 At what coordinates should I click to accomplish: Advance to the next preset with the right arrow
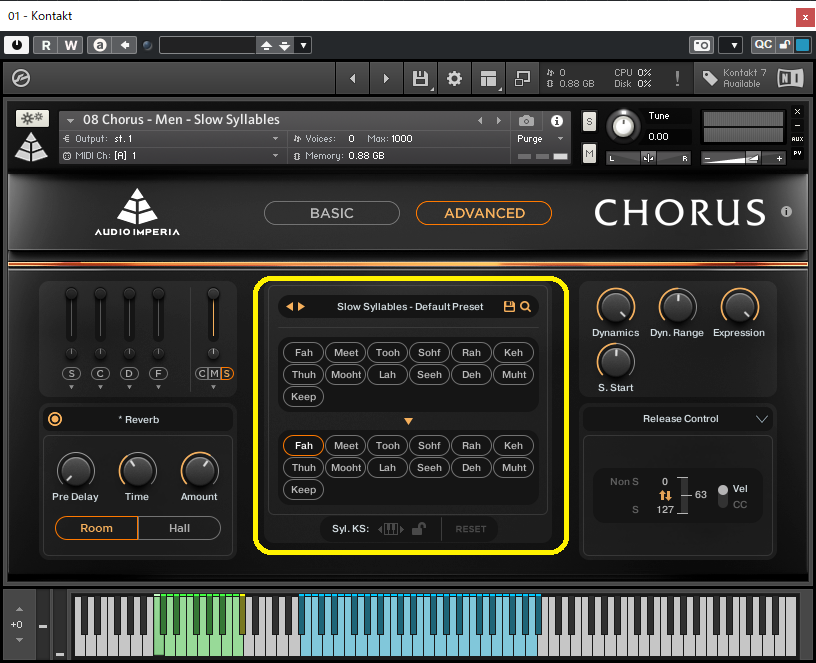tap(299, 306)
